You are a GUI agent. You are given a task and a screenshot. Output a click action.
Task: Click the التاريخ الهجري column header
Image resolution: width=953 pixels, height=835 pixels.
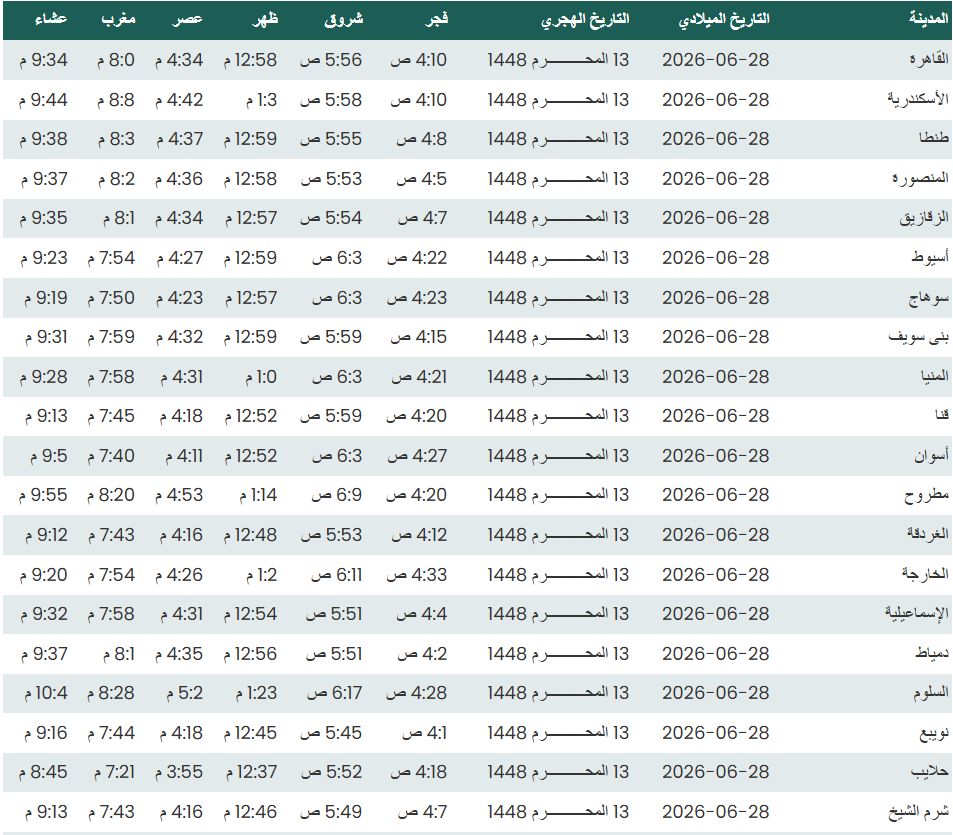585,19
